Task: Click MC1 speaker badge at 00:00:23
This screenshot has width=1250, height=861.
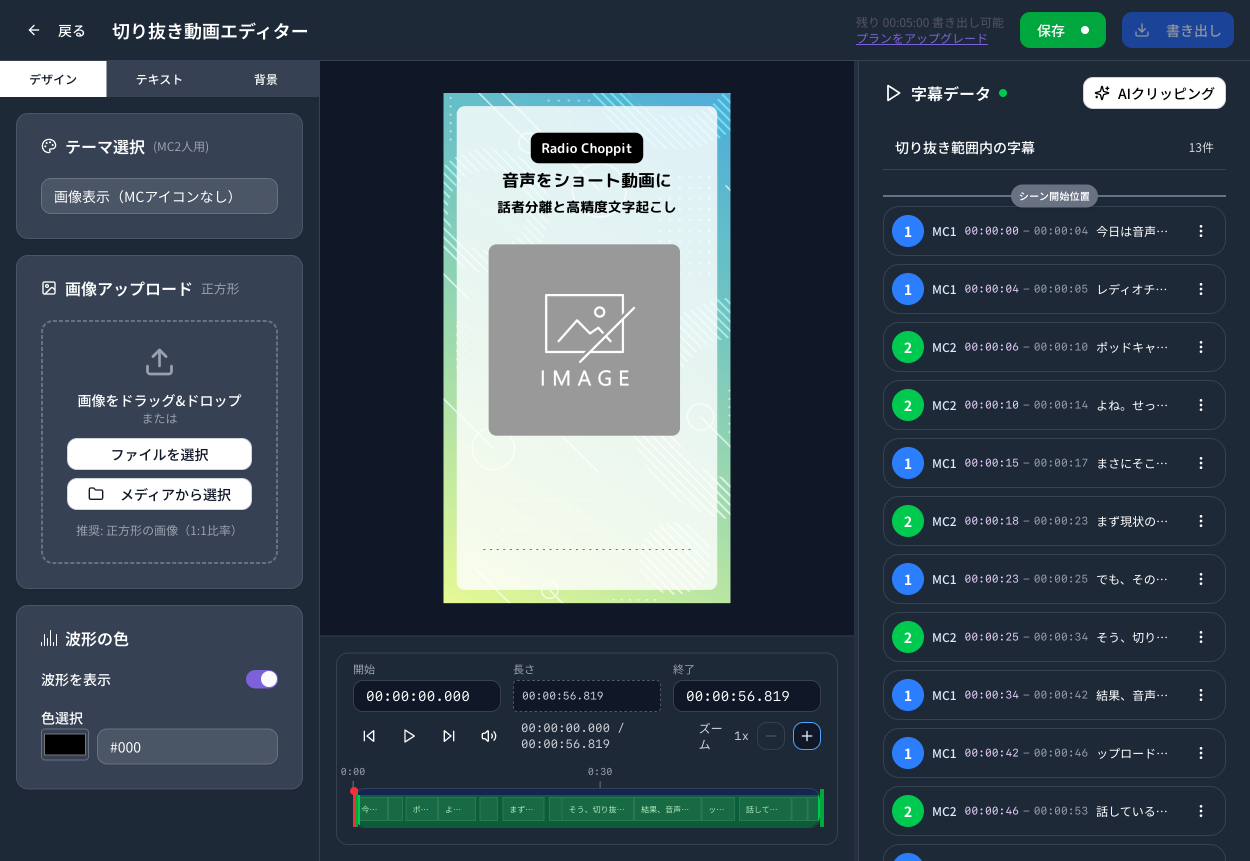Action: pos(908,579)
